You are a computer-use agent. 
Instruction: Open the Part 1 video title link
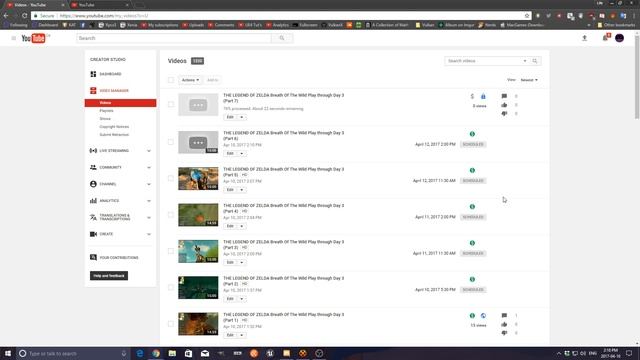(284, 317)
